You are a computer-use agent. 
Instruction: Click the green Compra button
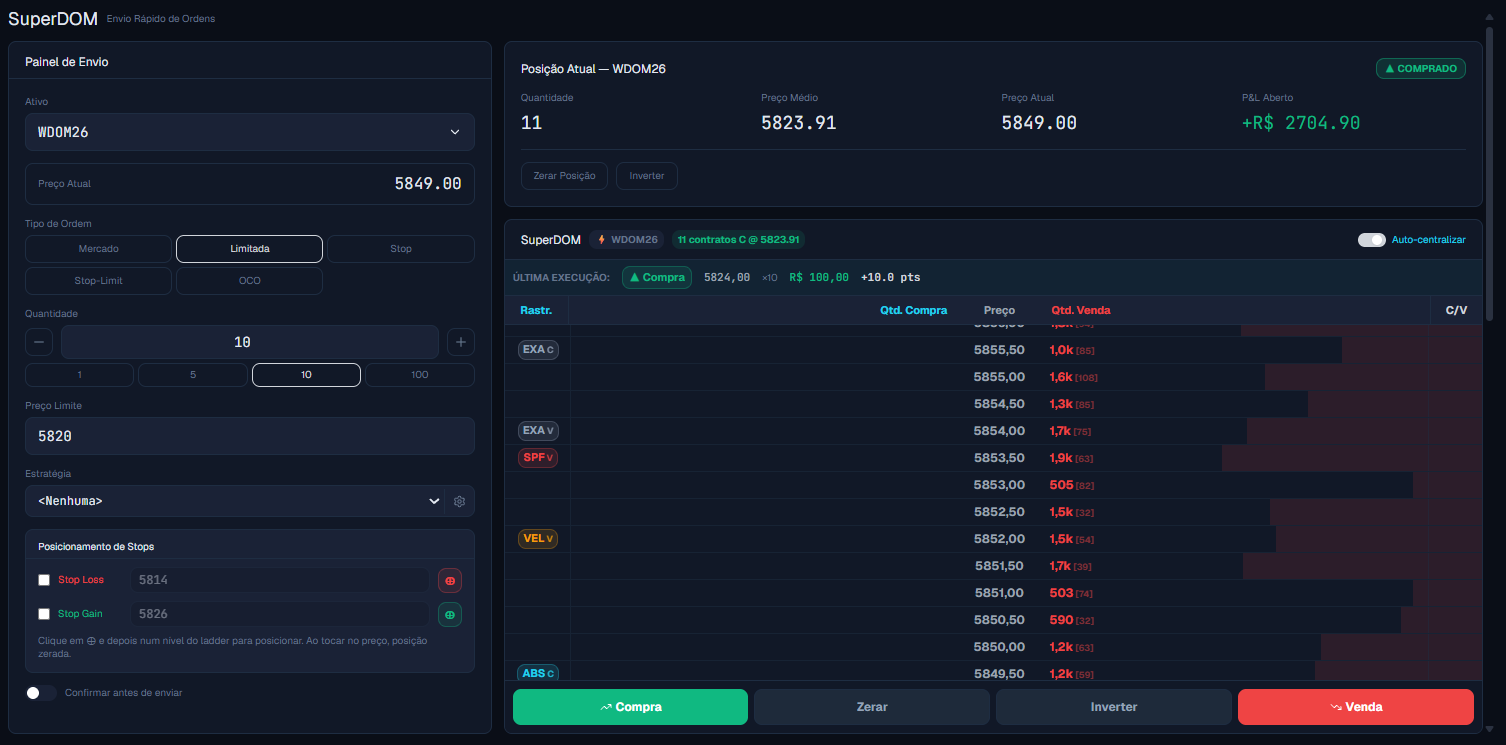click(630, 707)
